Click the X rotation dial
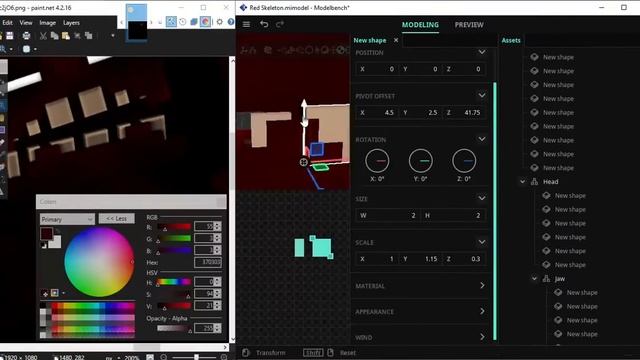 (x=377, y=161)
